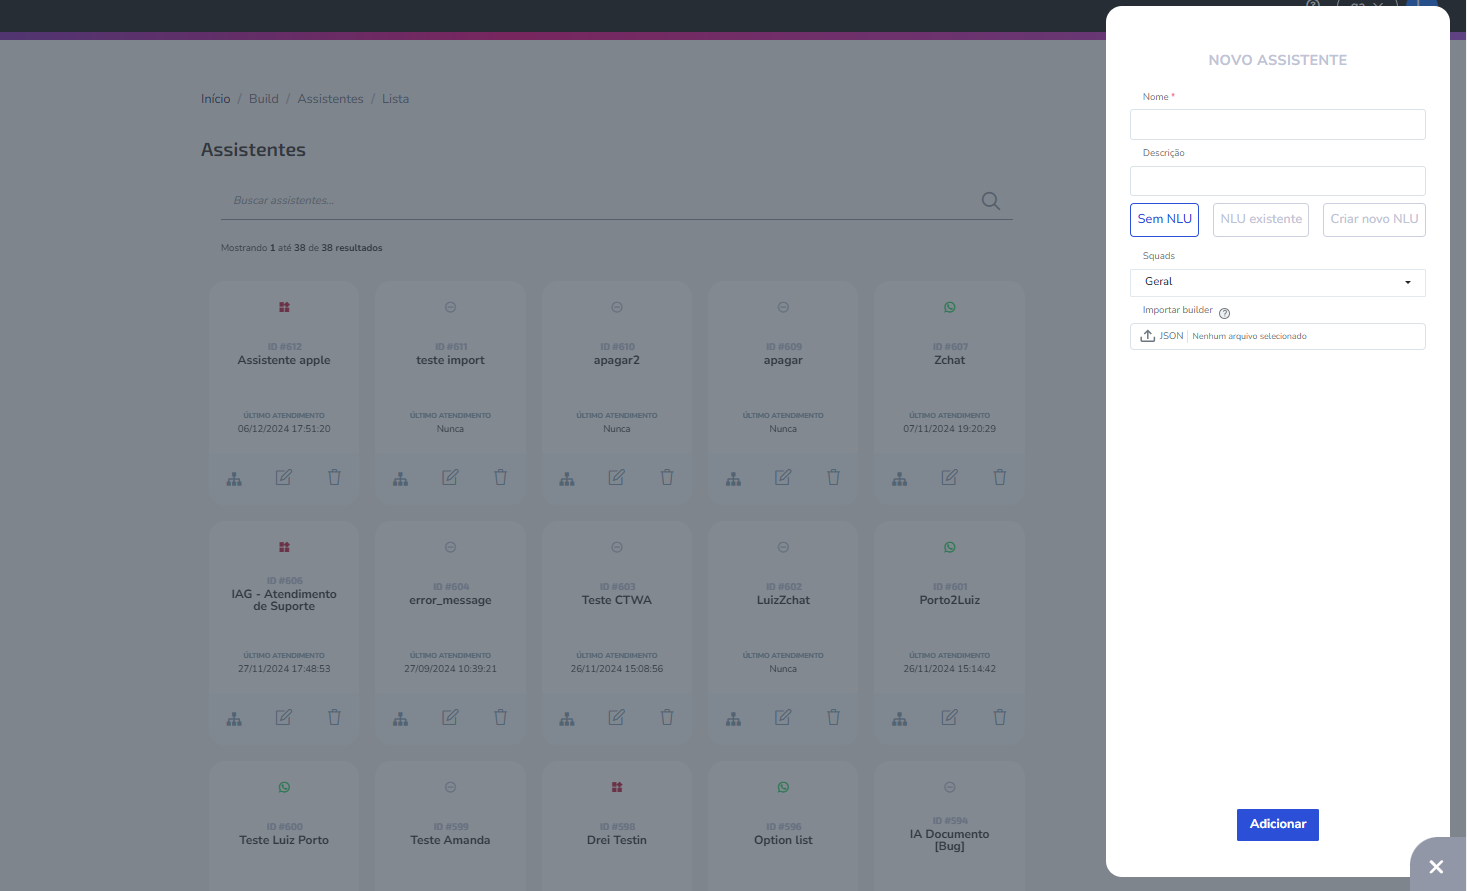This screenshot has height=891, width=1467.
Task: Focus the Nome input field
Action: point(1278,125)
